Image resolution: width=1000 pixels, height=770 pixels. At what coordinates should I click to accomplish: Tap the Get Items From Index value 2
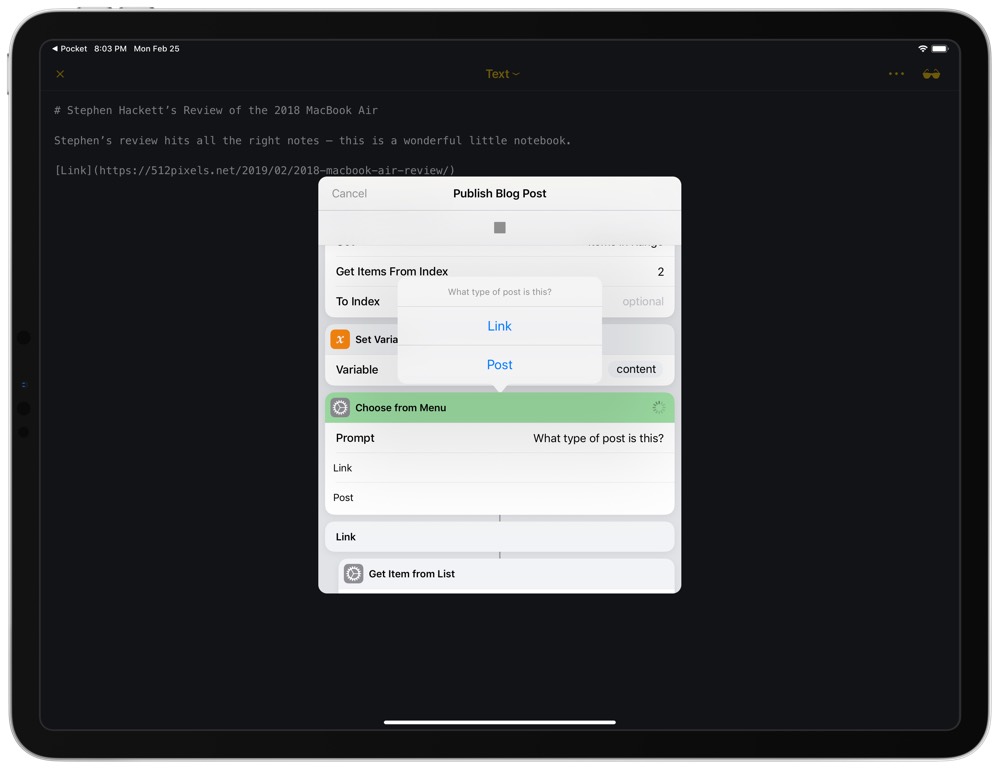pos(660,272)
